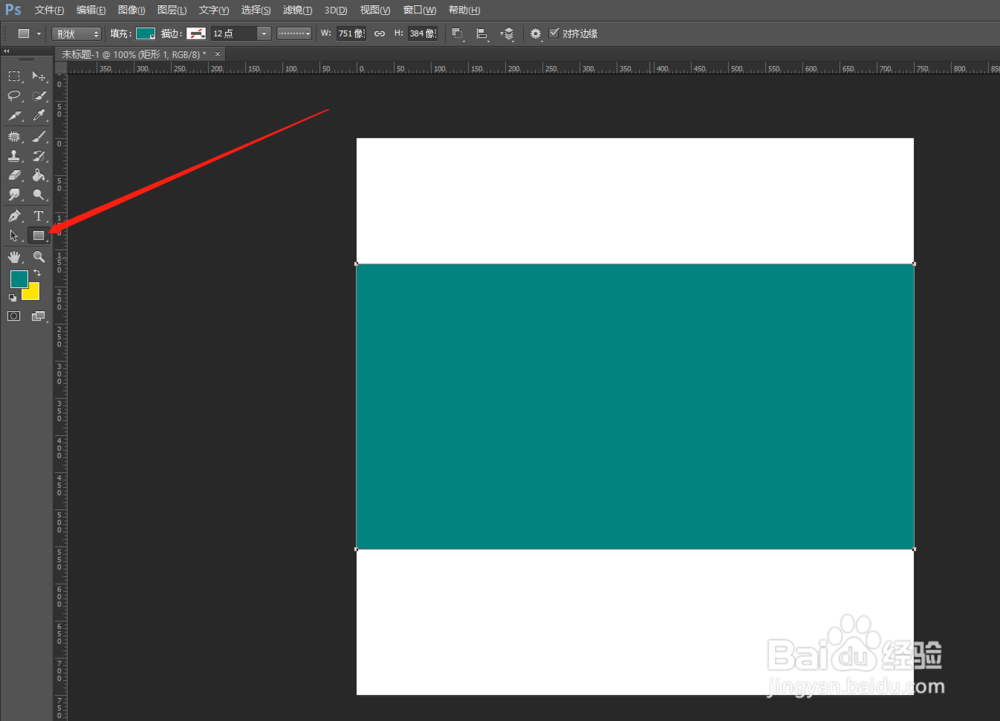Collapse the toolbox panel with double arrows

6,51
